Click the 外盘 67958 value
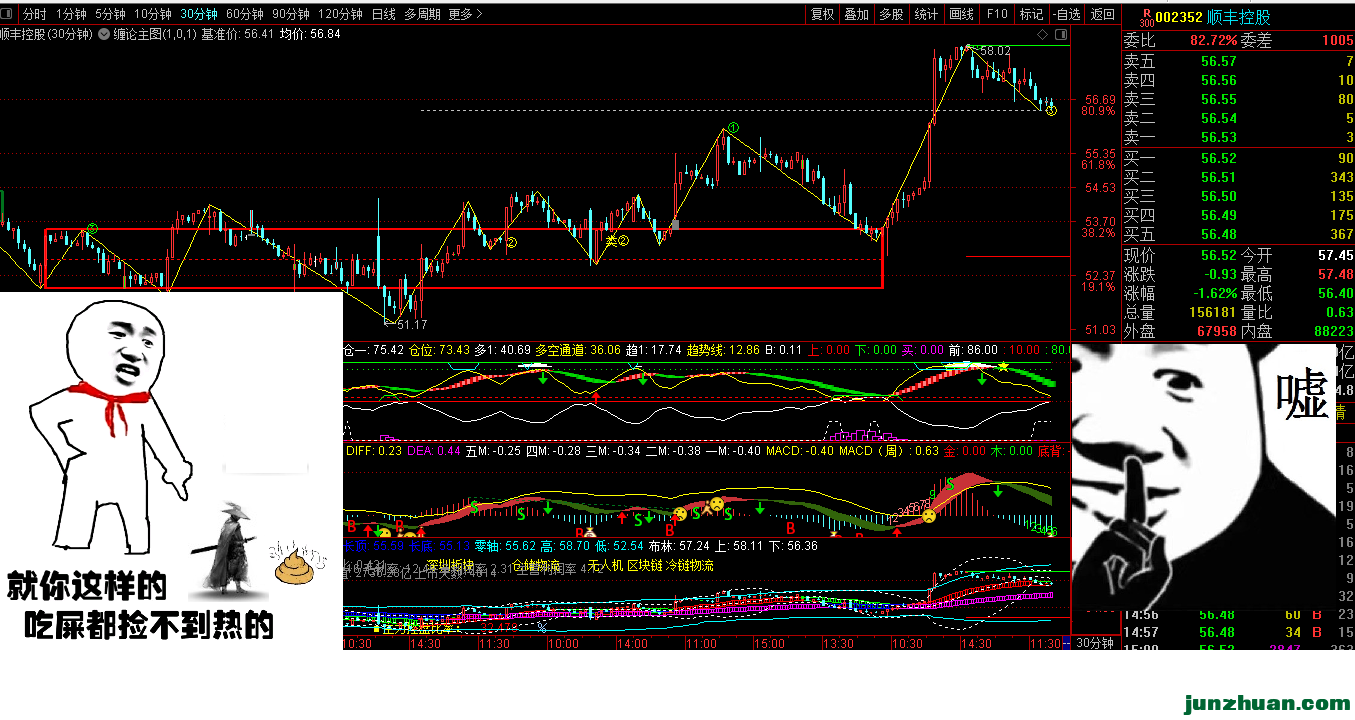The height and width of the screenshot is (720, 1355). (1216, 331)
